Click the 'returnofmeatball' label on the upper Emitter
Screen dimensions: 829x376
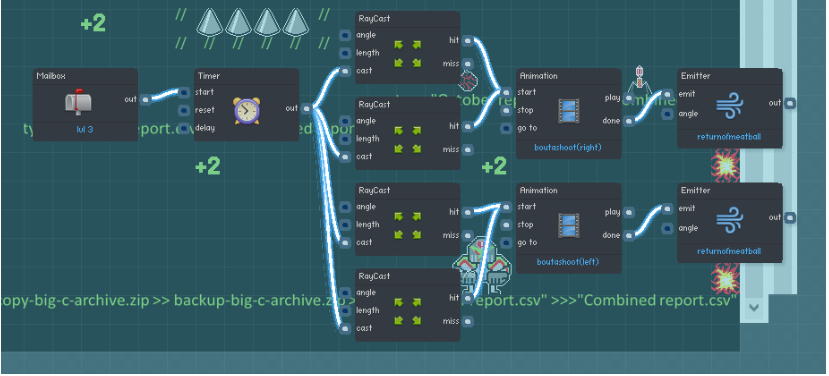730,137
